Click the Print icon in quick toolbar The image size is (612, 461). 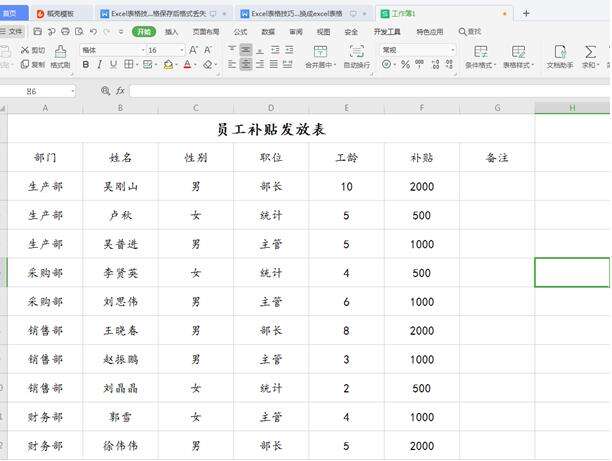click(65, 32)
